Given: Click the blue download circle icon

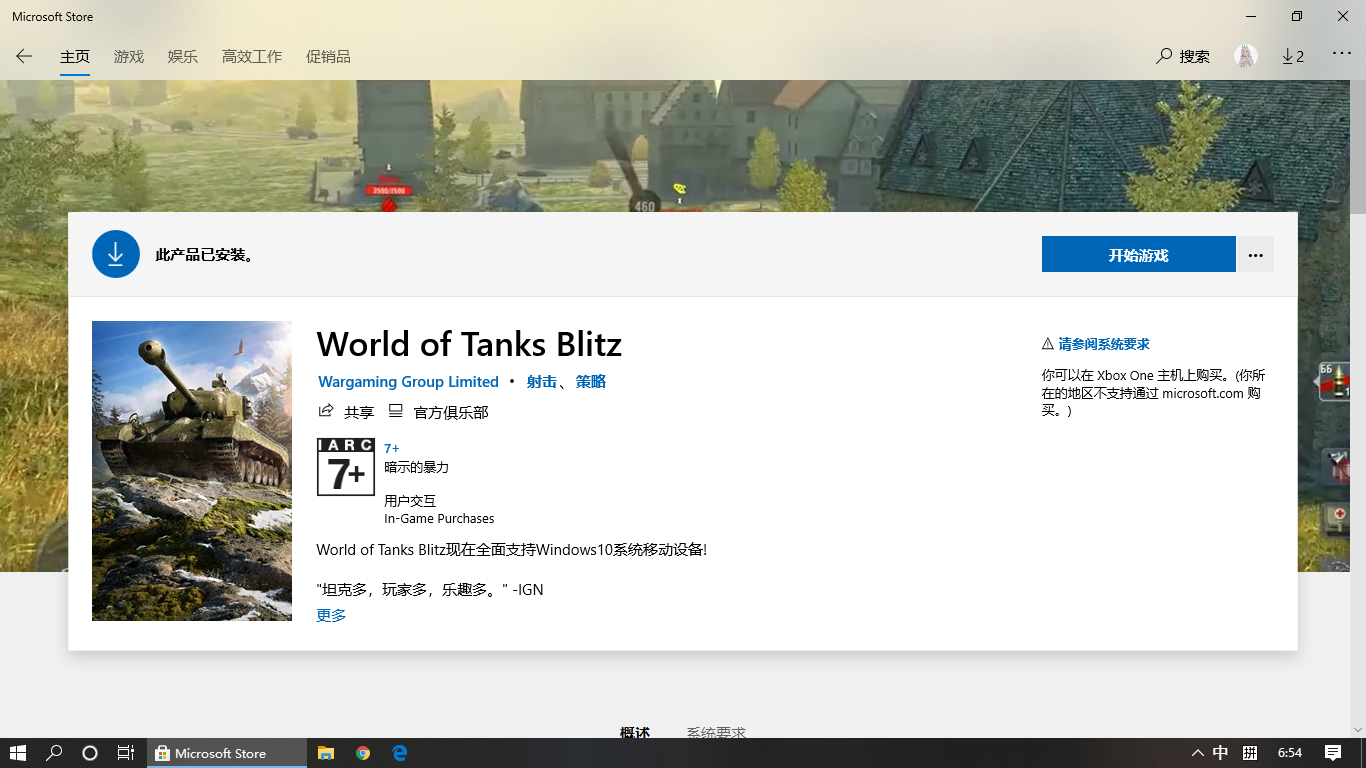Looking at the screenshot, I should [x=116, y=254].
